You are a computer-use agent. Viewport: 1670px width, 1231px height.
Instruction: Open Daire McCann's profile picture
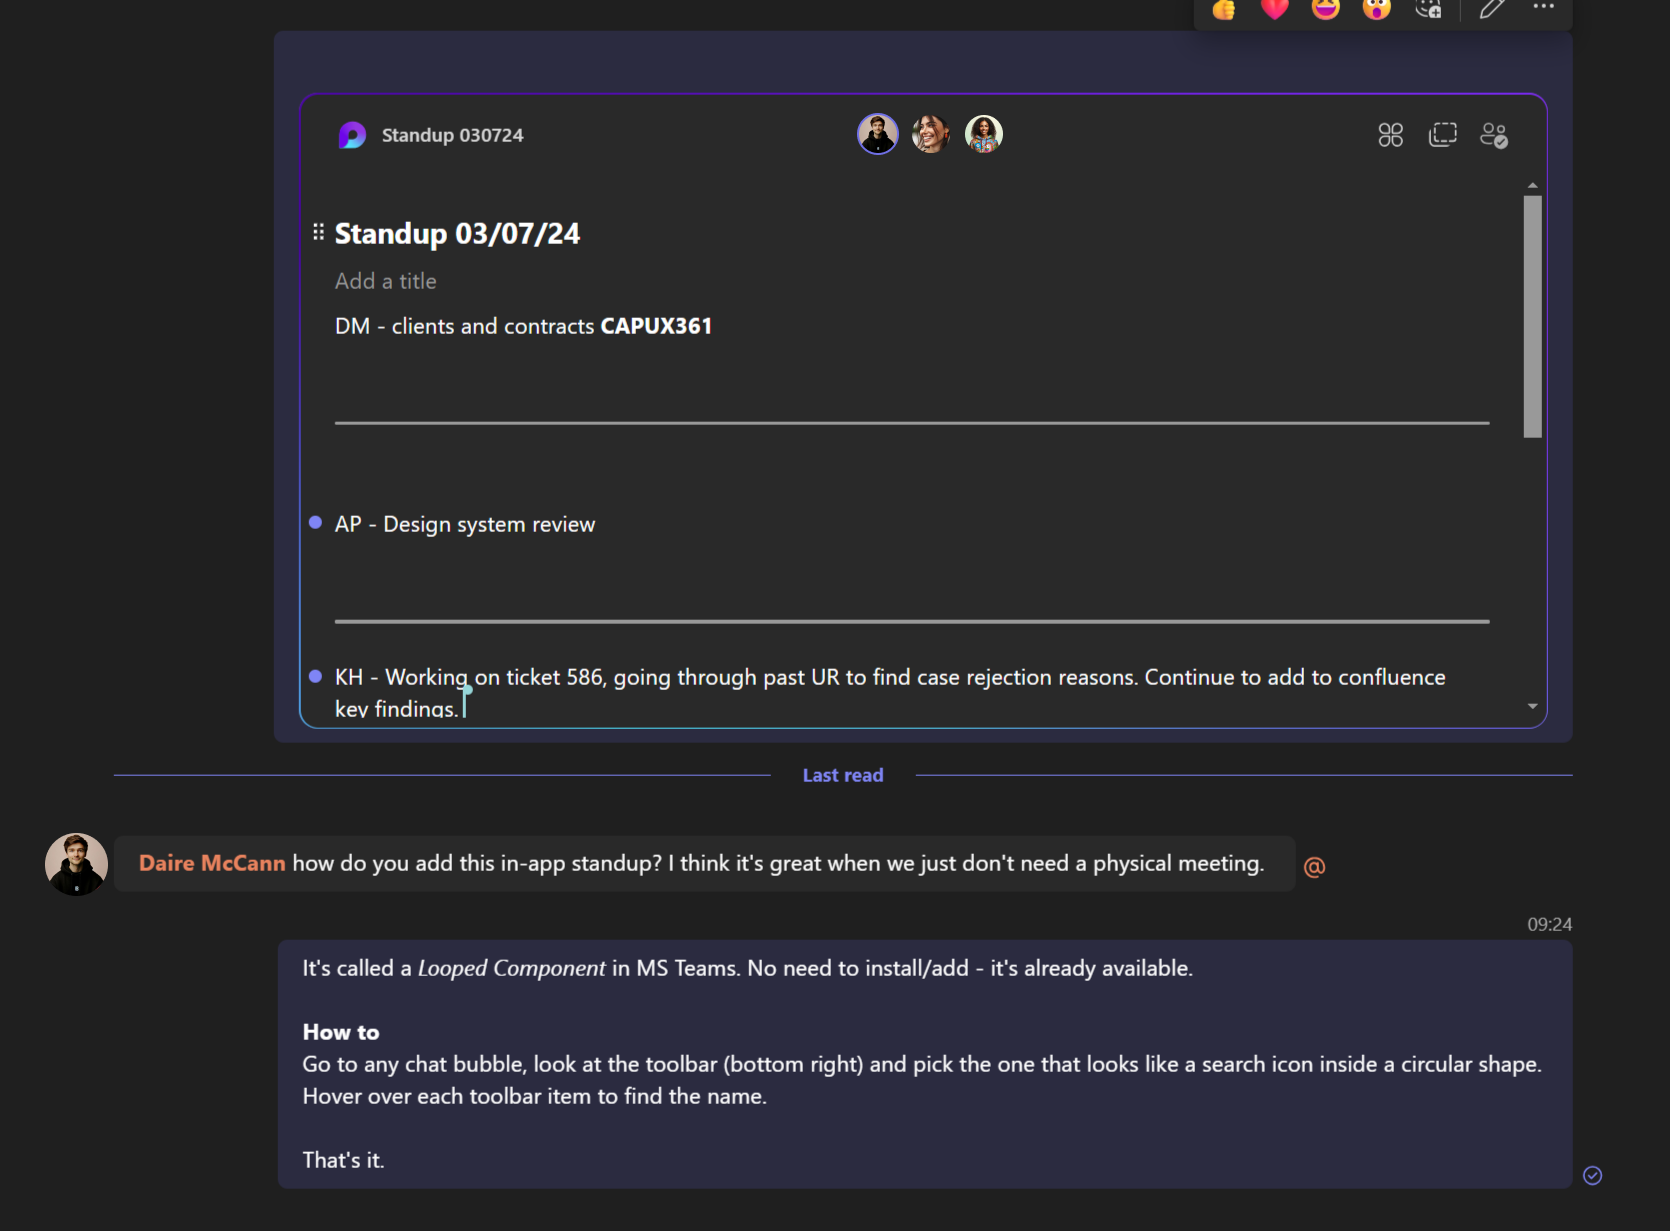[76, 864]
